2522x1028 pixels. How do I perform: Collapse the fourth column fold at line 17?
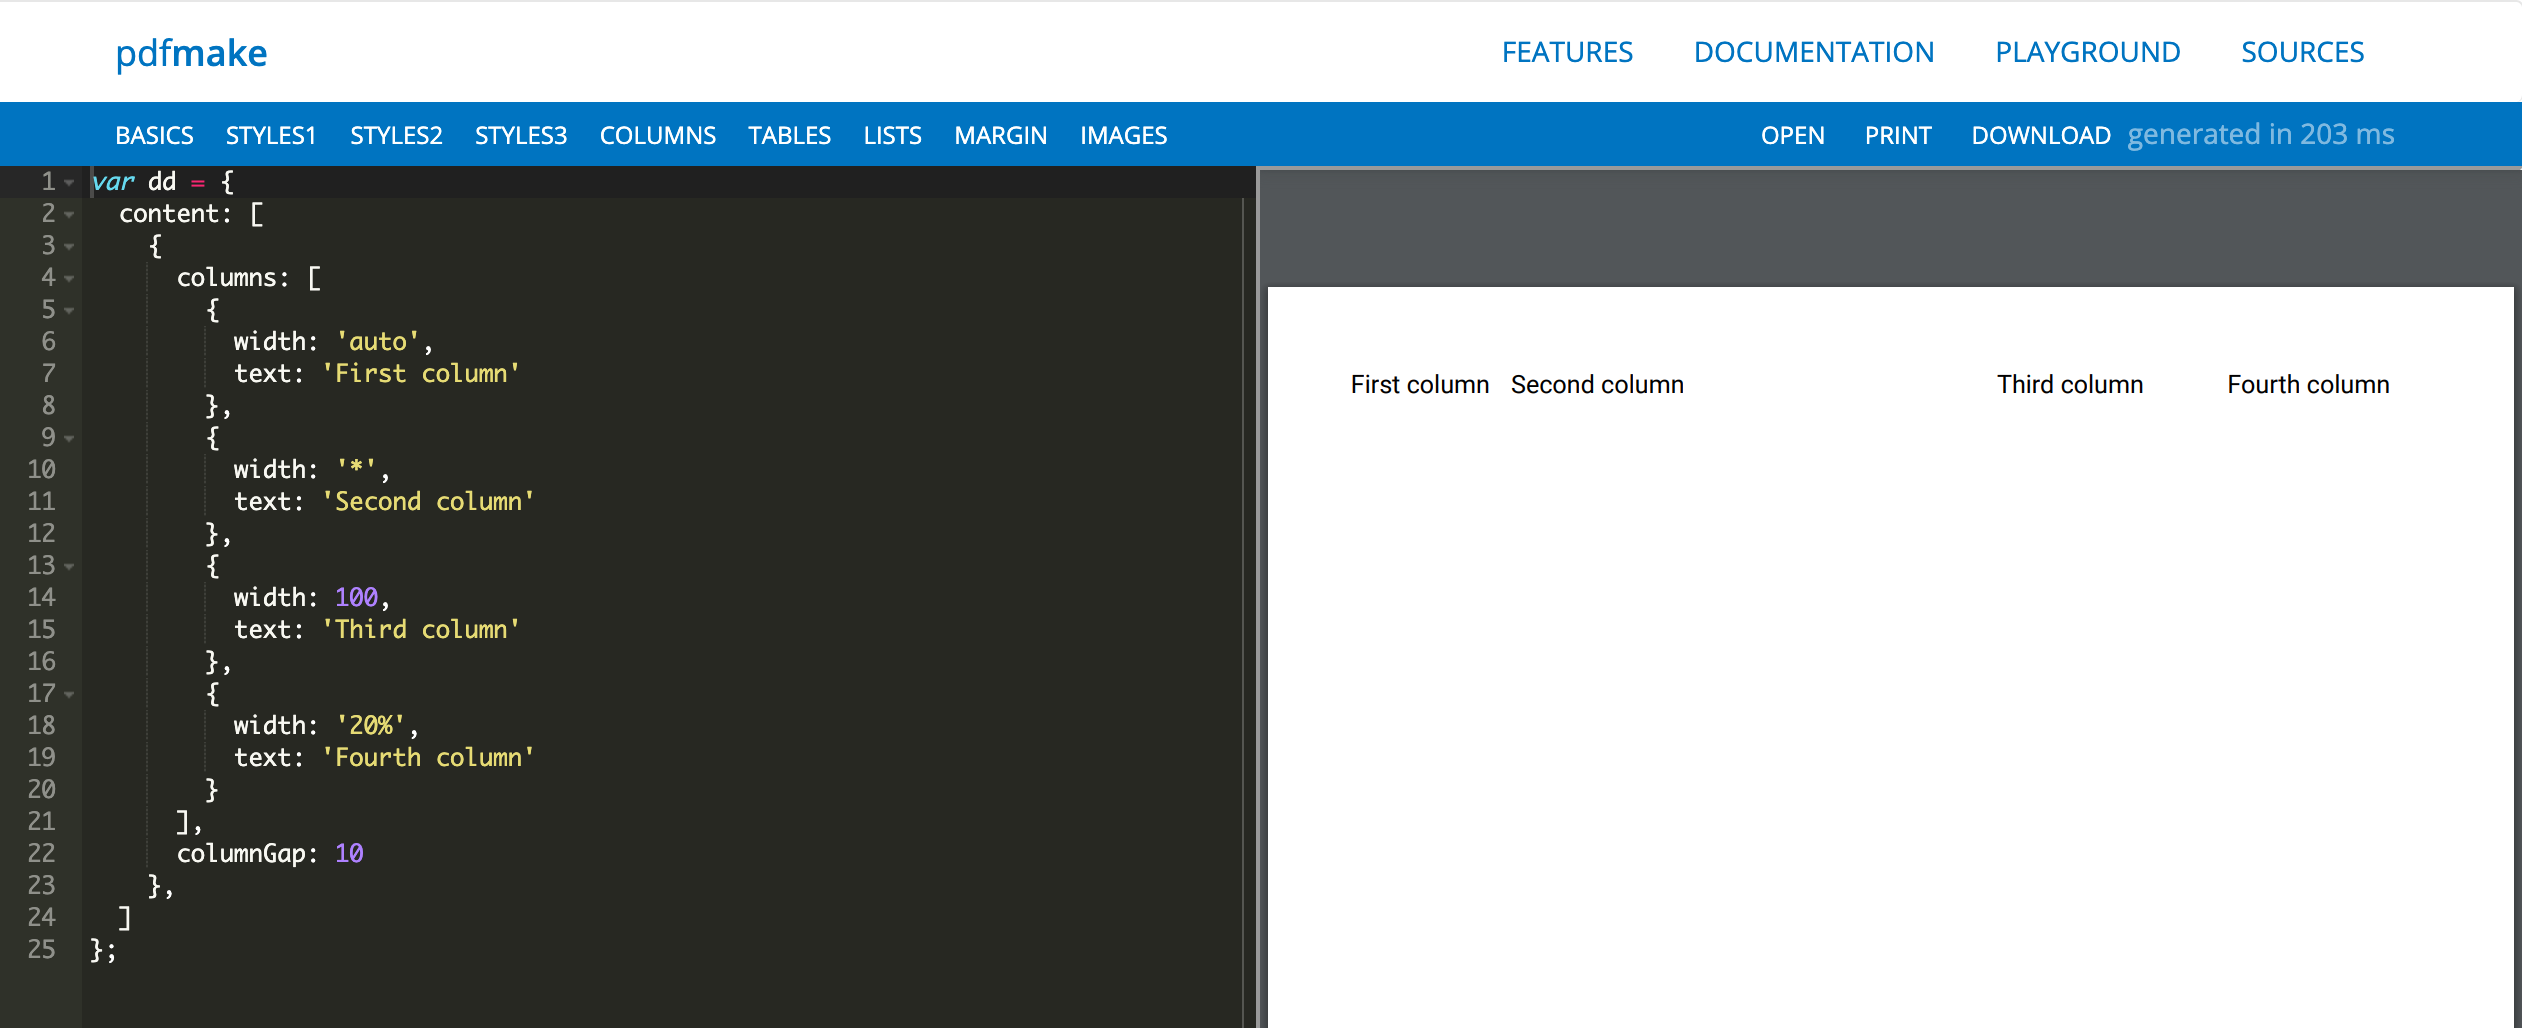click(69, 695)
